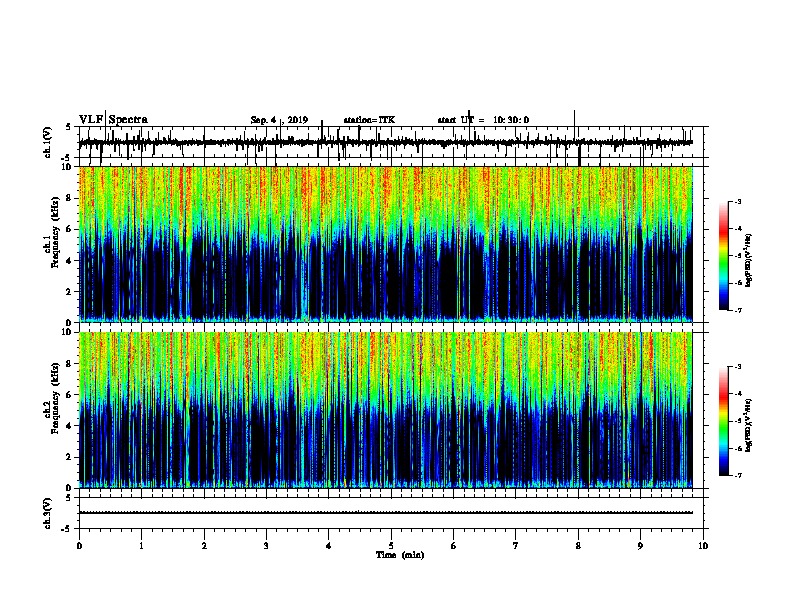
Task: Click the "VLF Spectra" title text
Action: (113, 120)
